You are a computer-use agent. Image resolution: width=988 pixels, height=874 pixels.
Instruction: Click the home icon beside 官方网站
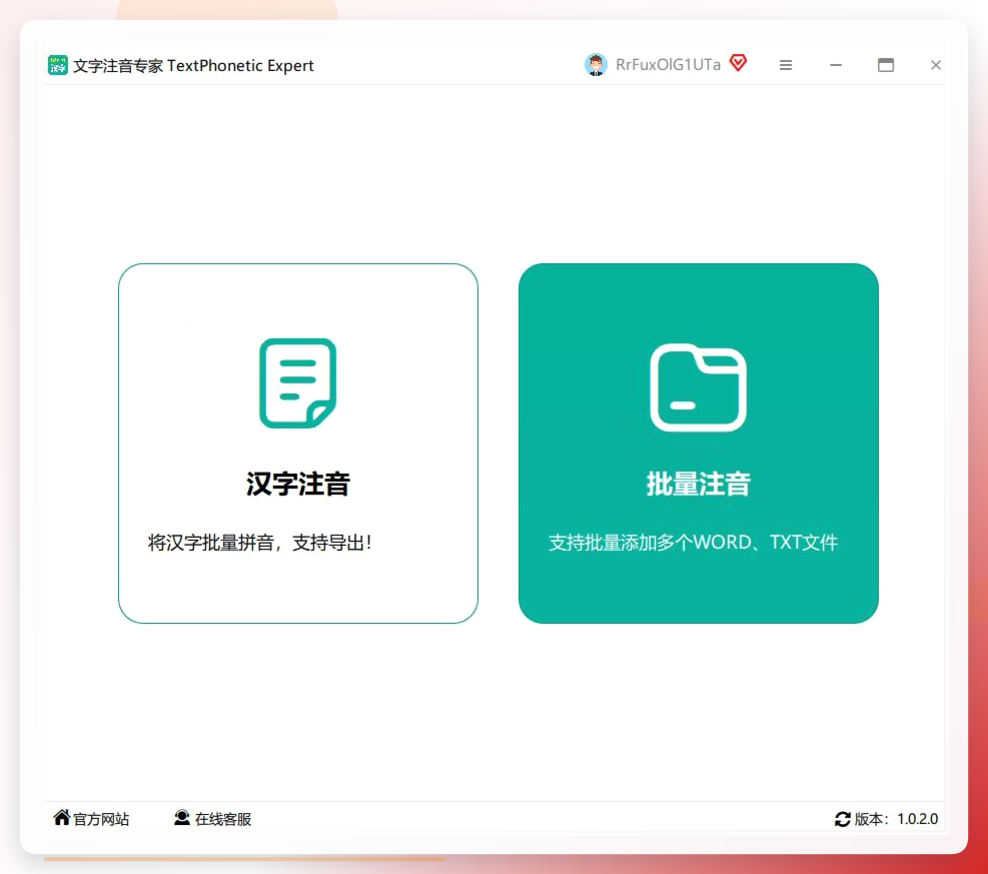[x=62, y=817]
